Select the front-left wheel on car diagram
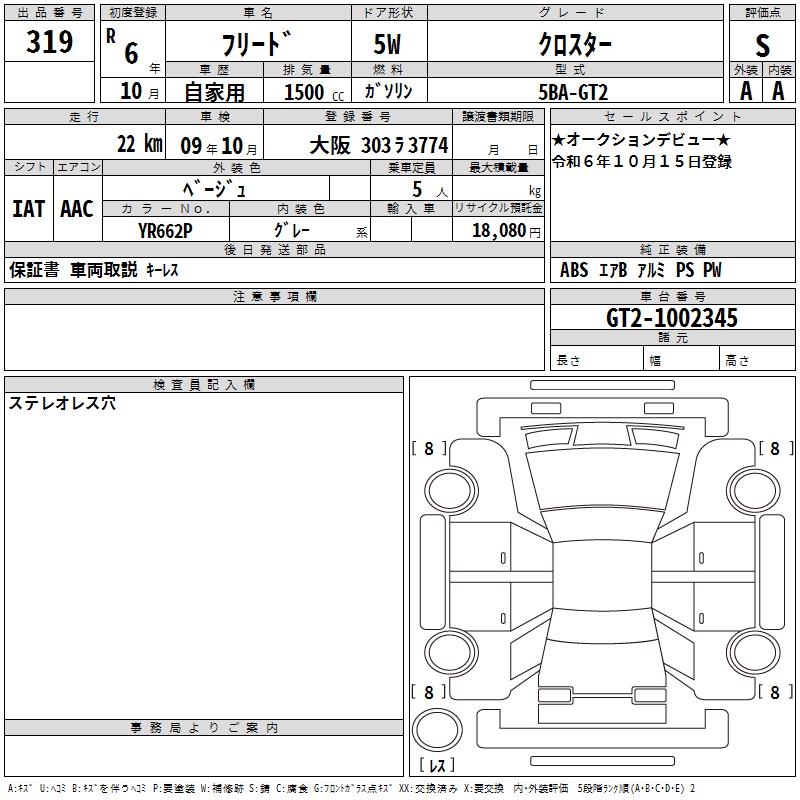Image resolution: width=800 pixels, height=800 pixels. click(451, 490)
